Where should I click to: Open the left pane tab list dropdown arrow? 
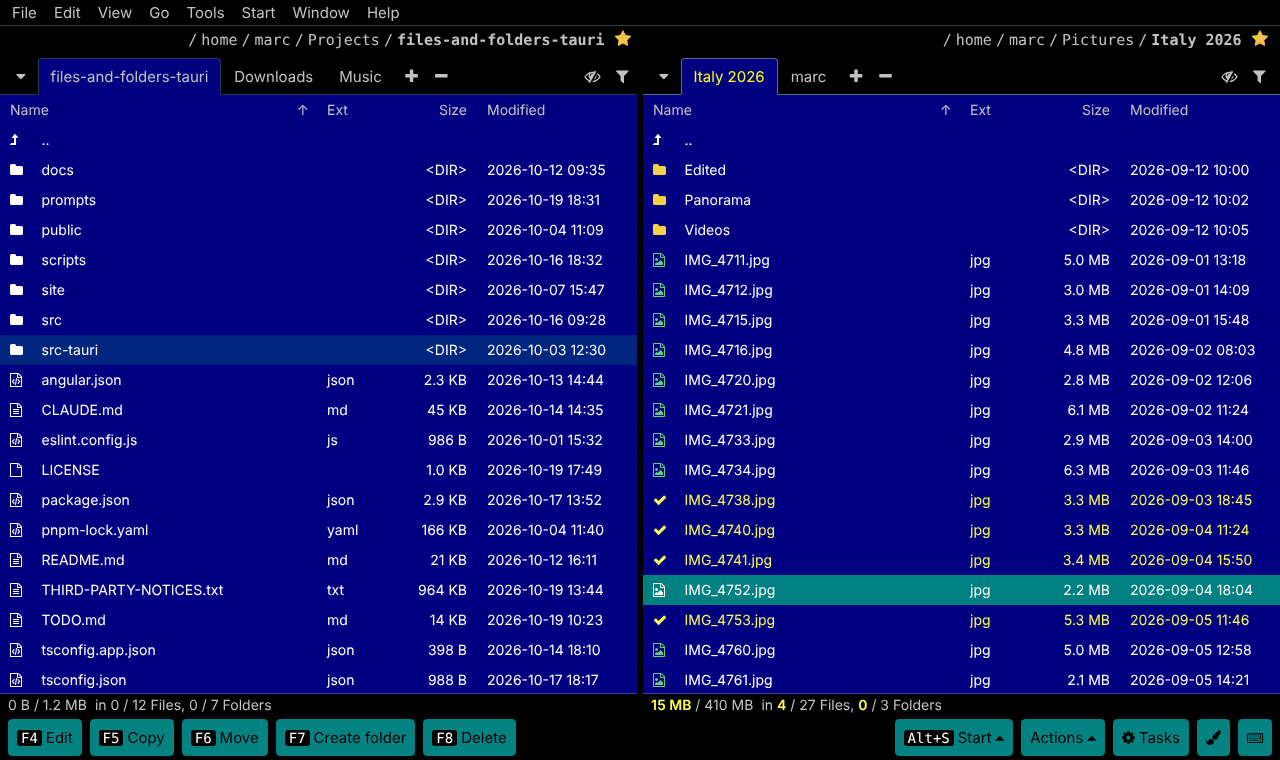[20, 77]
